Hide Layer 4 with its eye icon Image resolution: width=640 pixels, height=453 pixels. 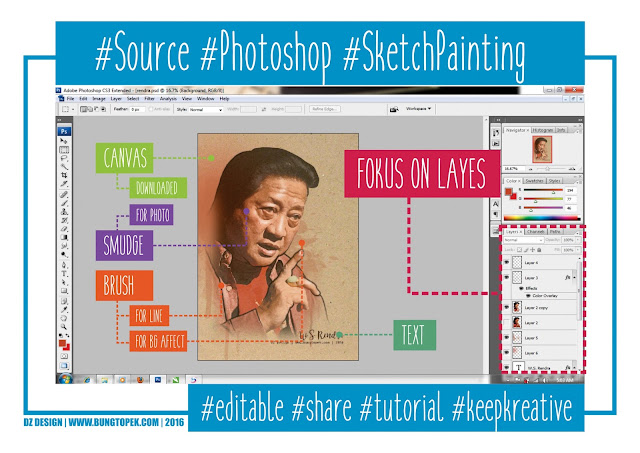tap(507, 262)
